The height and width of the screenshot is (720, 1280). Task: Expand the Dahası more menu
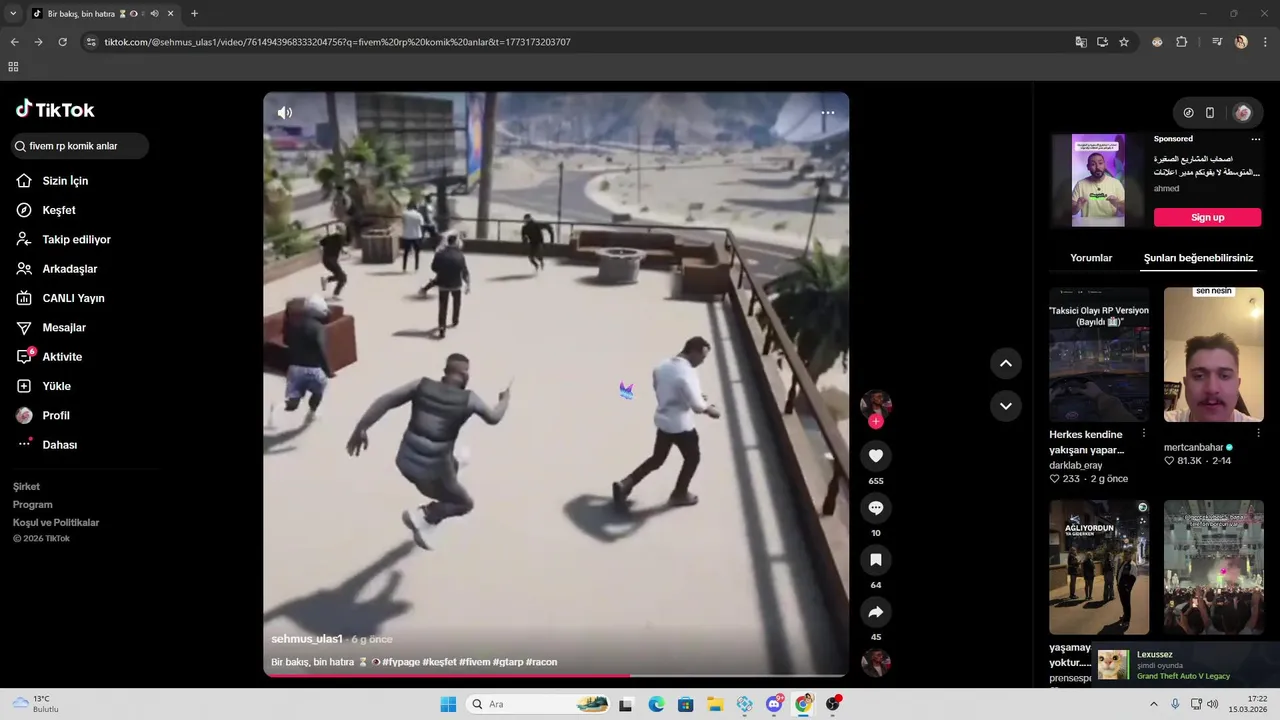point(59,445)
